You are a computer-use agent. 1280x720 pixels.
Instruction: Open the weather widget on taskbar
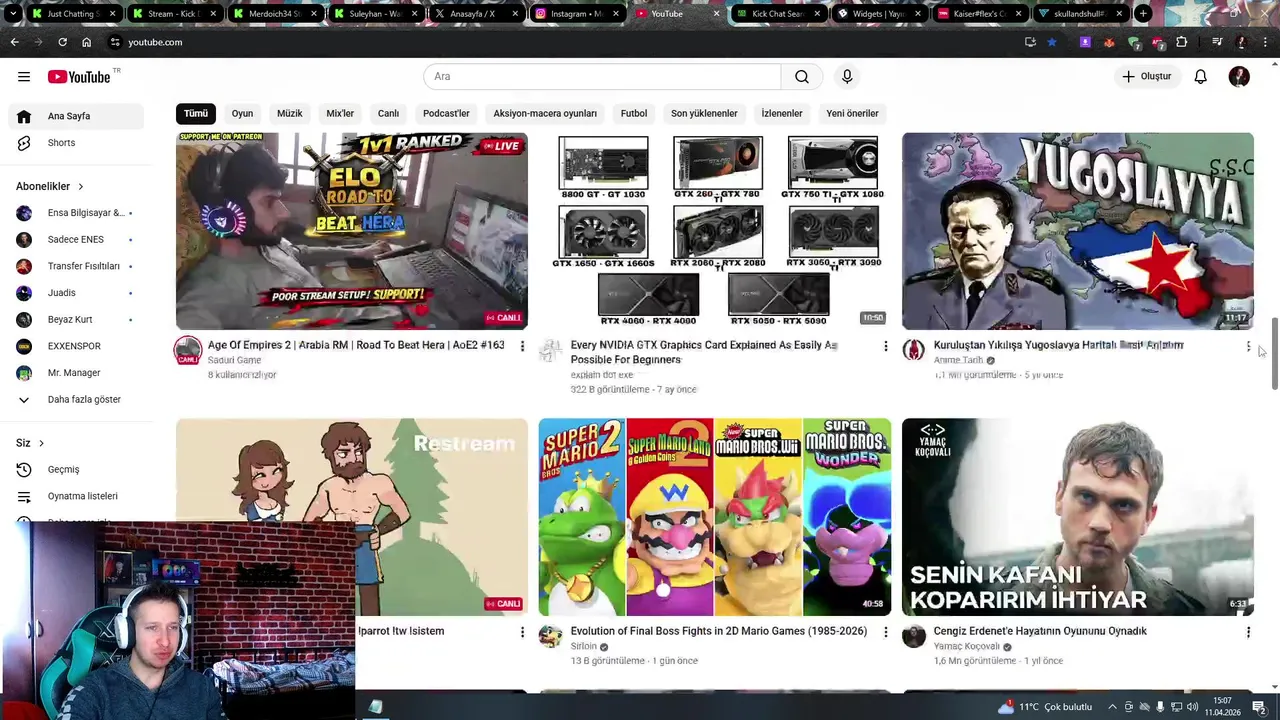(1045, 707)
